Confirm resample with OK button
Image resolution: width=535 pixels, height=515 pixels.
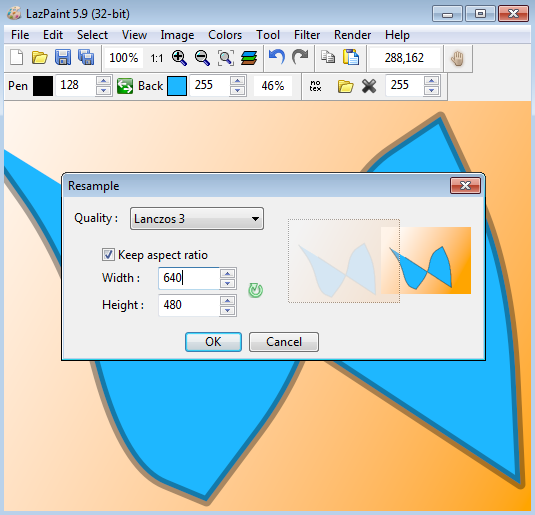(213, 342)
